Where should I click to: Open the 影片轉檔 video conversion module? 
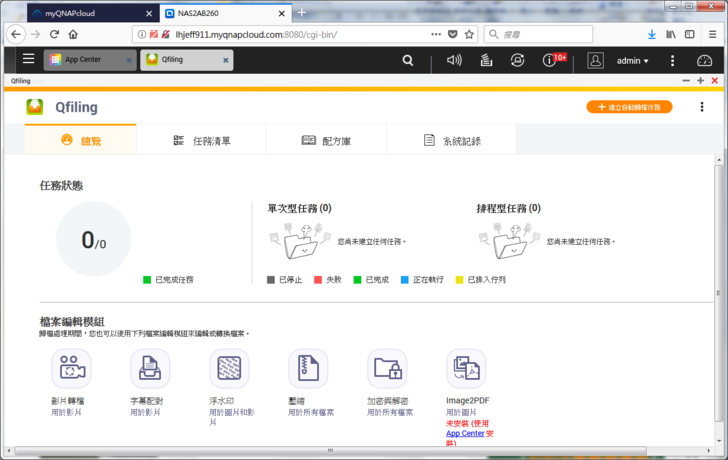71,369
